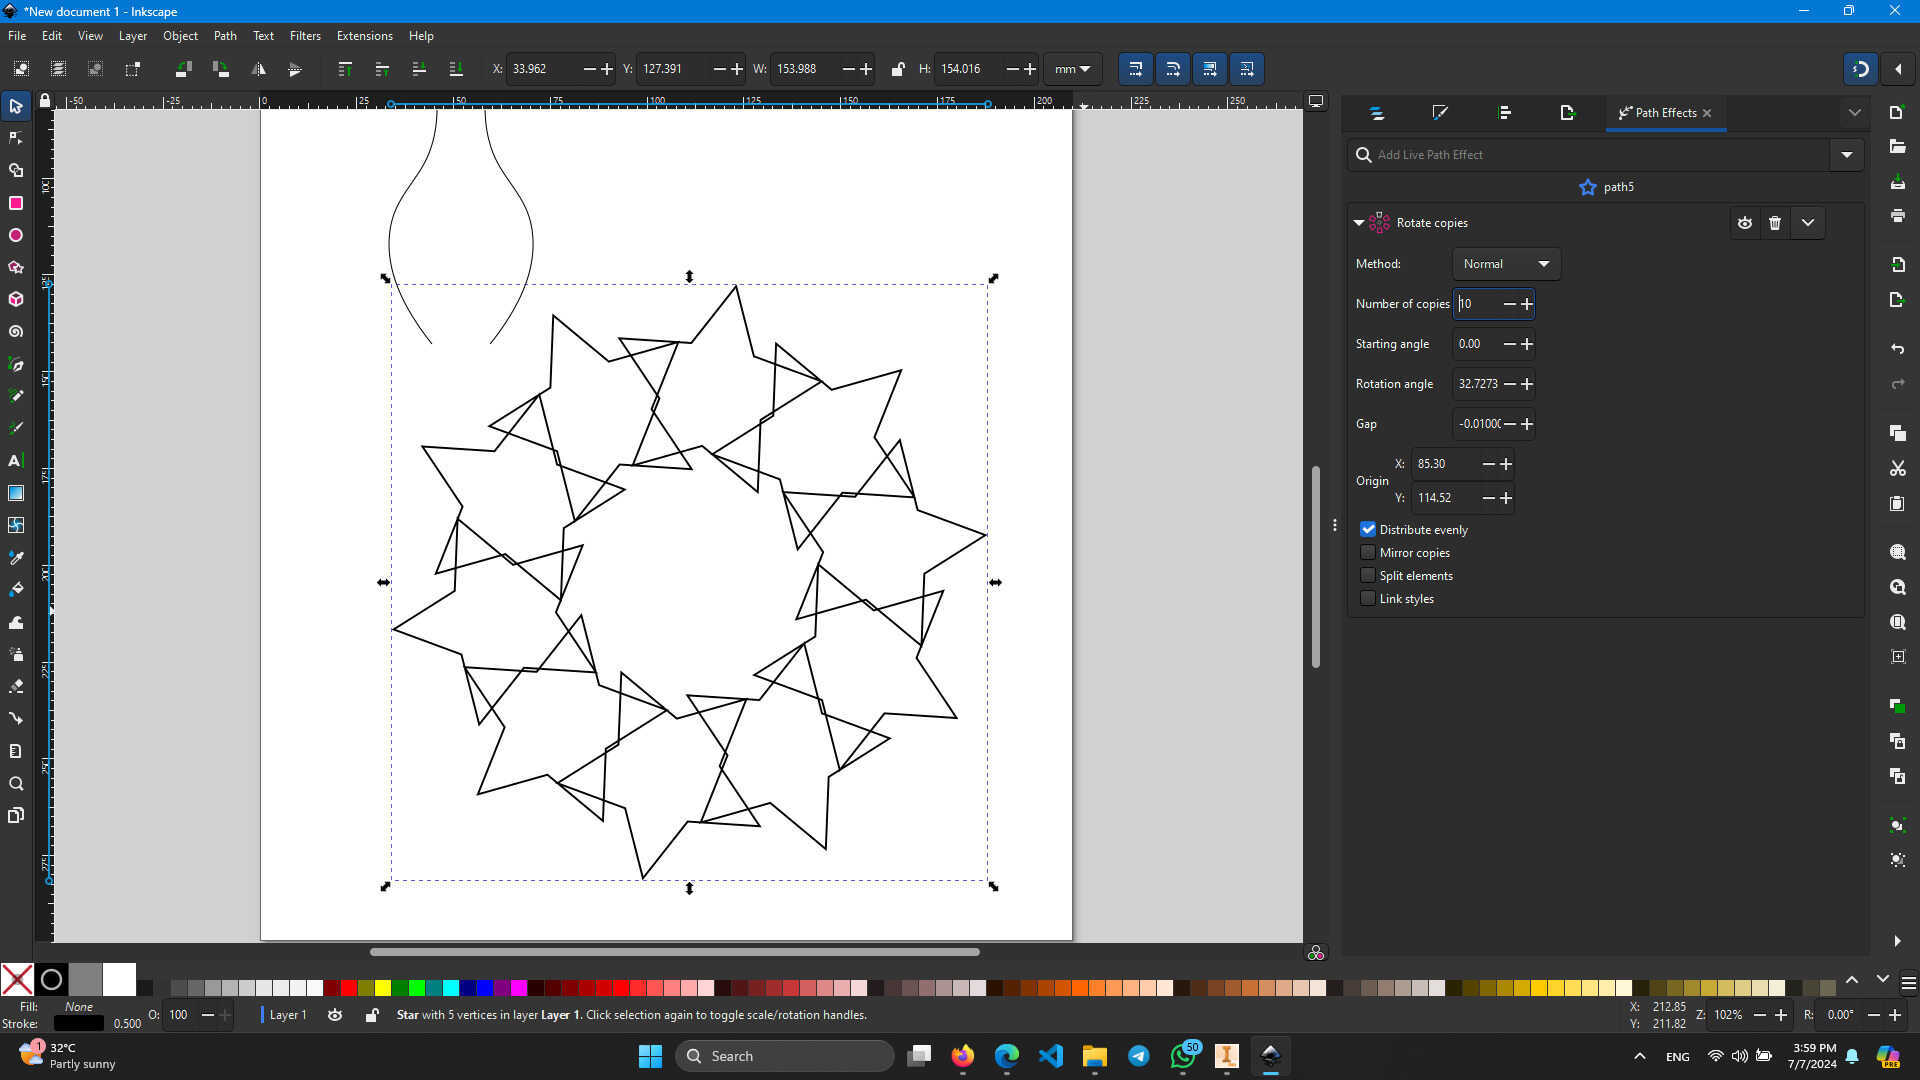The height and width of the screenshot is (1080, 1920).
Task: Enable Link styles checkbox
Action: [x=1368, y=598]
